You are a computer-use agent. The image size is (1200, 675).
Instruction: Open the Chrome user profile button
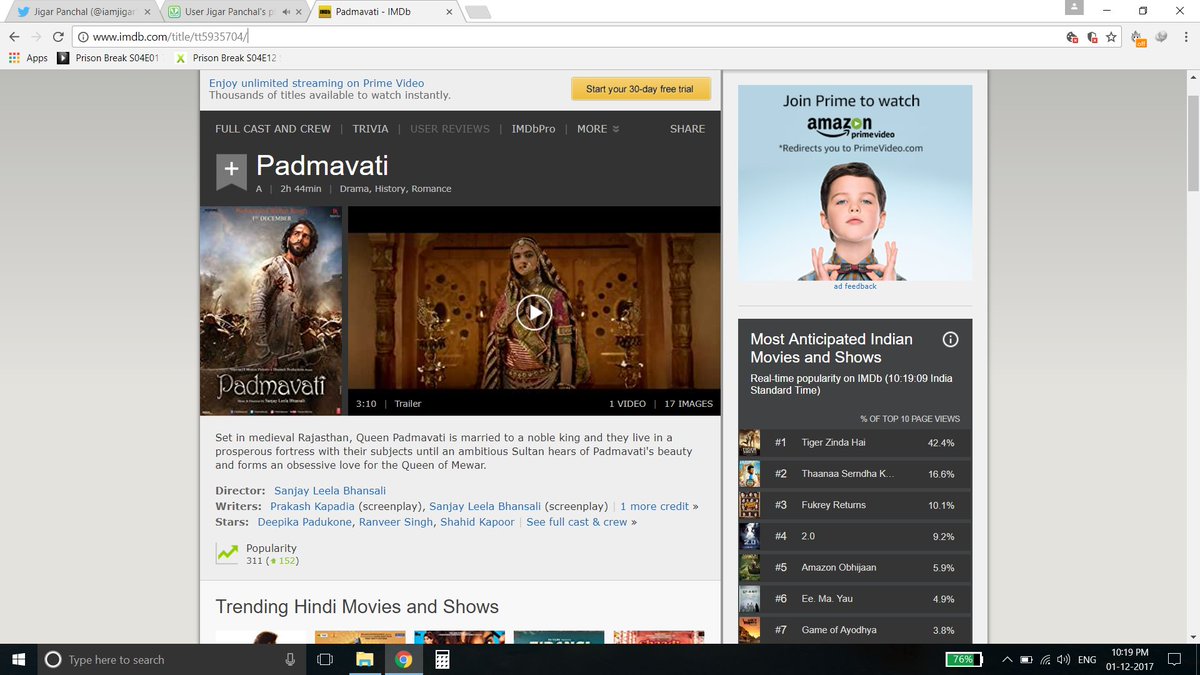coord(1074,7)
